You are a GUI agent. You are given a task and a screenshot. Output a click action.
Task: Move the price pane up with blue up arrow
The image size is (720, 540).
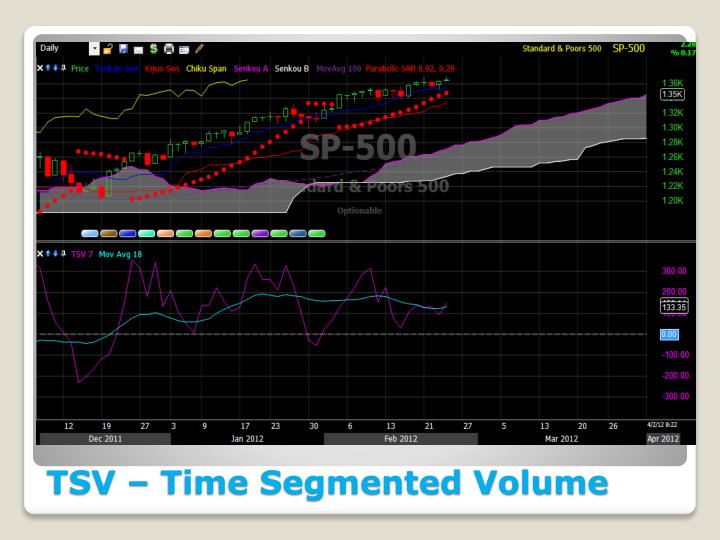(x=48, y=68)
